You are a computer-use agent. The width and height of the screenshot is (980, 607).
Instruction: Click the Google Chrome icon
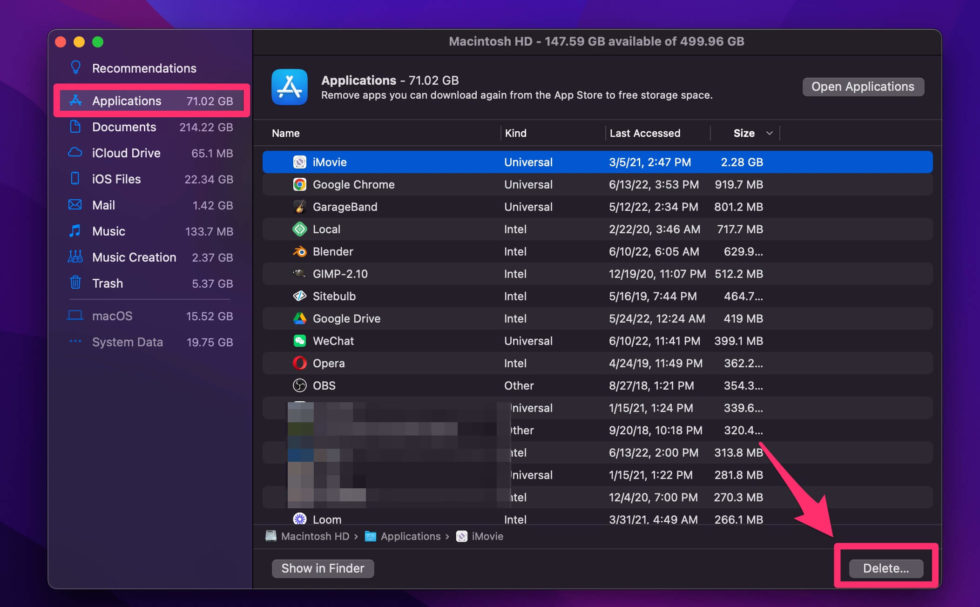[299, 184]
